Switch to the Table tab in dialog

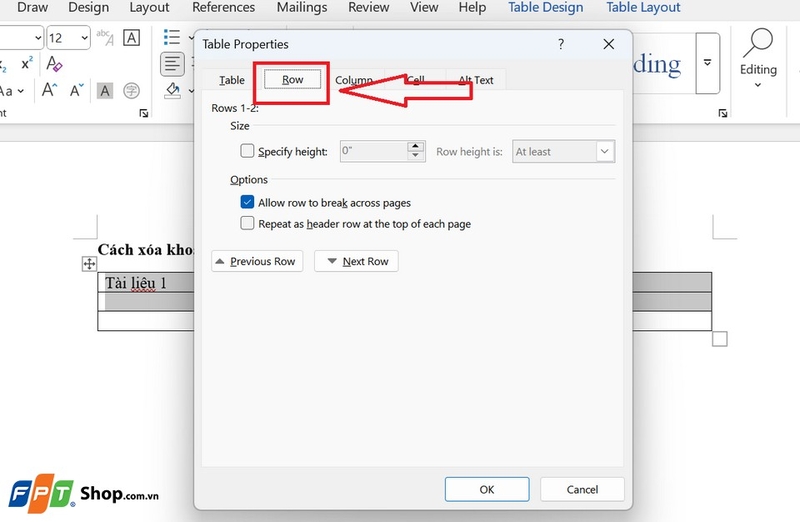232,80
